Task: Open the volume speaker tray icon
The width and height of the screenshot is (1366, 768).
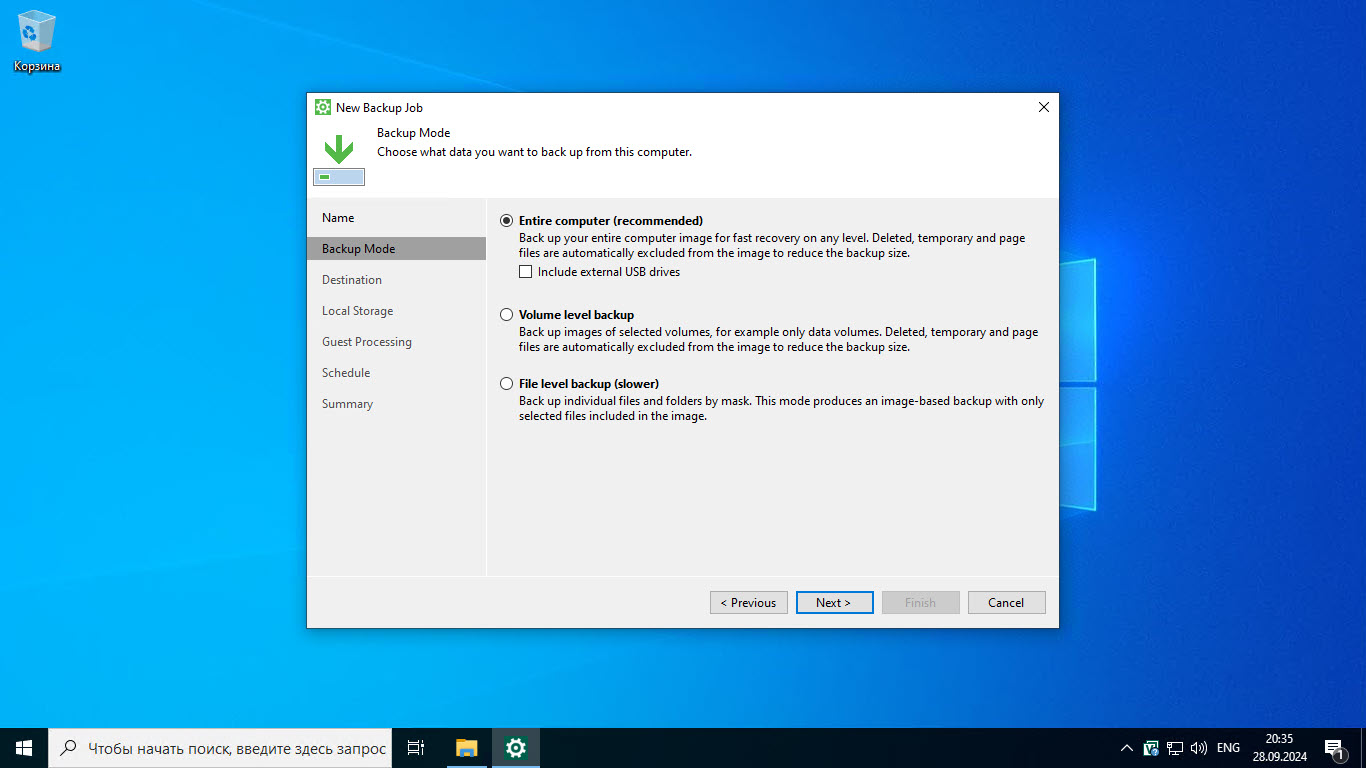Action: 1199,748
